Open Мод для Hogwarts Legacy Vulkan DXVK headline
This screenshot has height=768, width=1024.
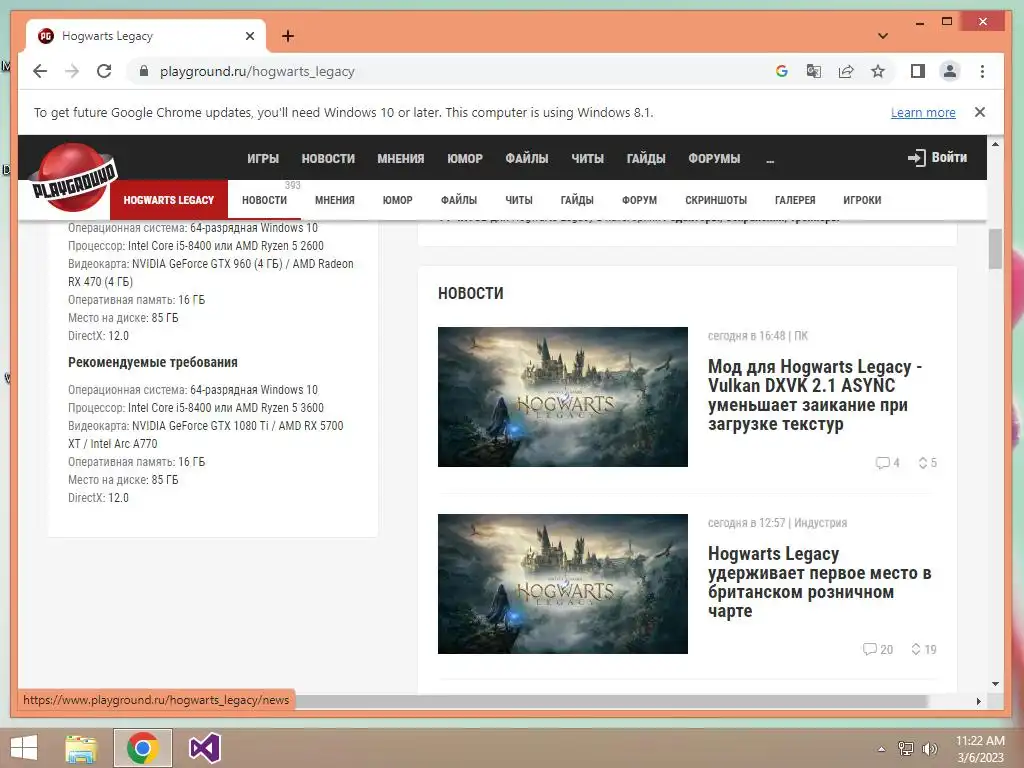pyautogui.click(x=814, y=395)
